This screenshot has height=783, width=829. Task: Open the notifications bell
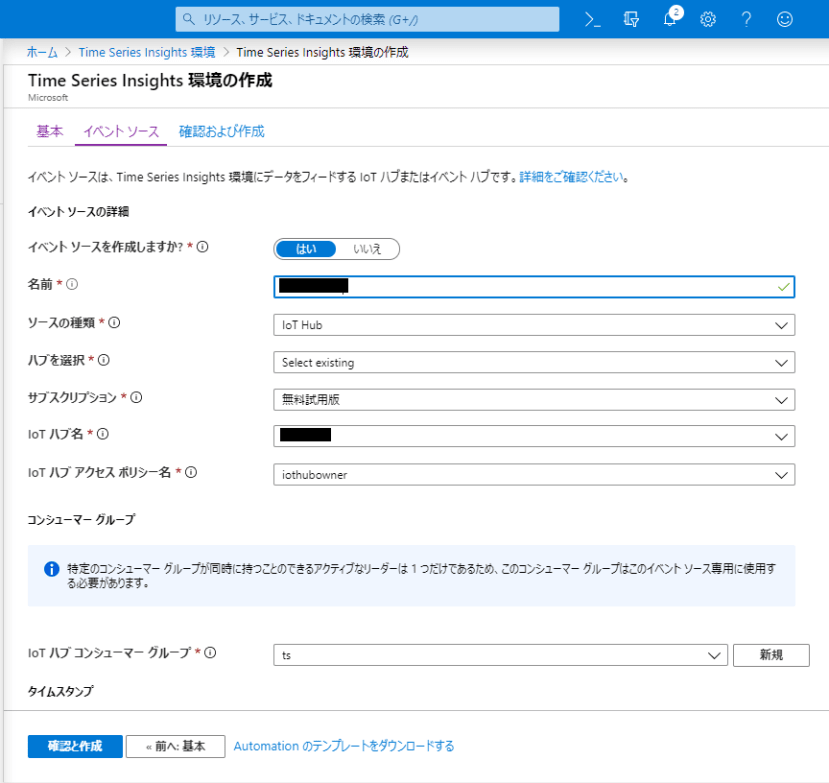click(669, 20)
